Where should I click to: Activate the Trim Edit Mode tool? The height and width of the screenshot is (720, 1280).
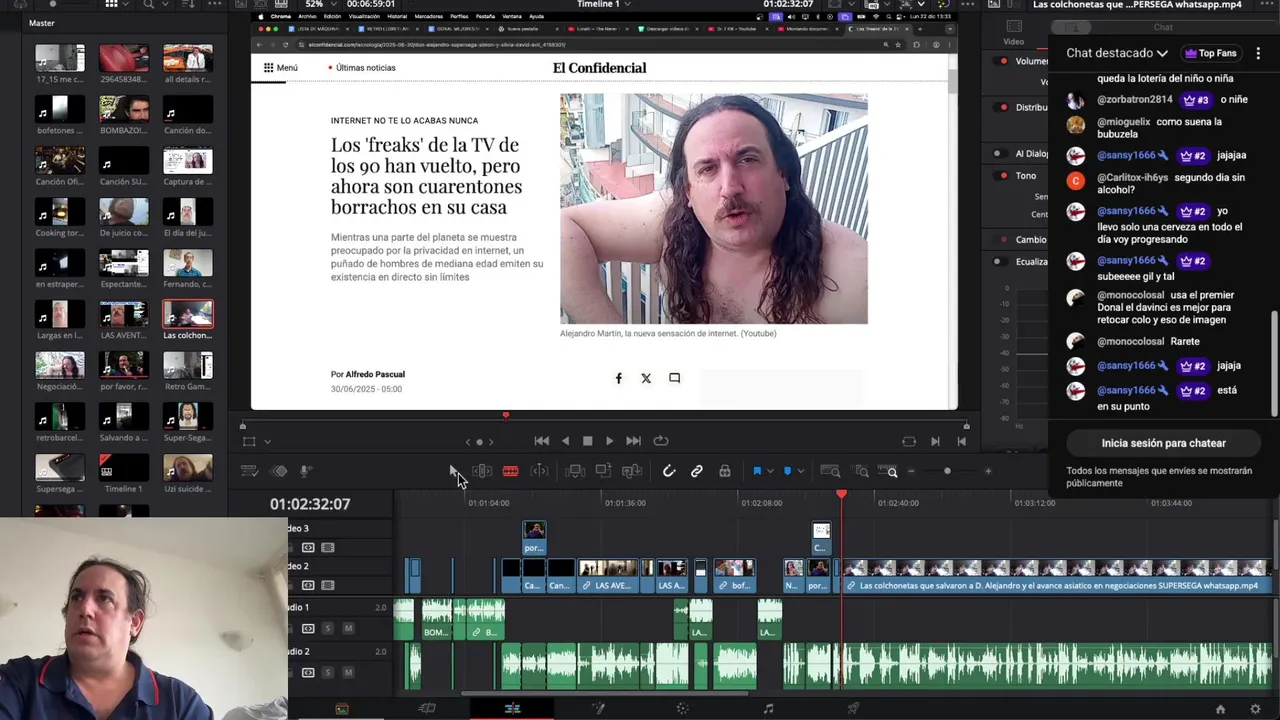pyautogui.click(x=482, y=471)
